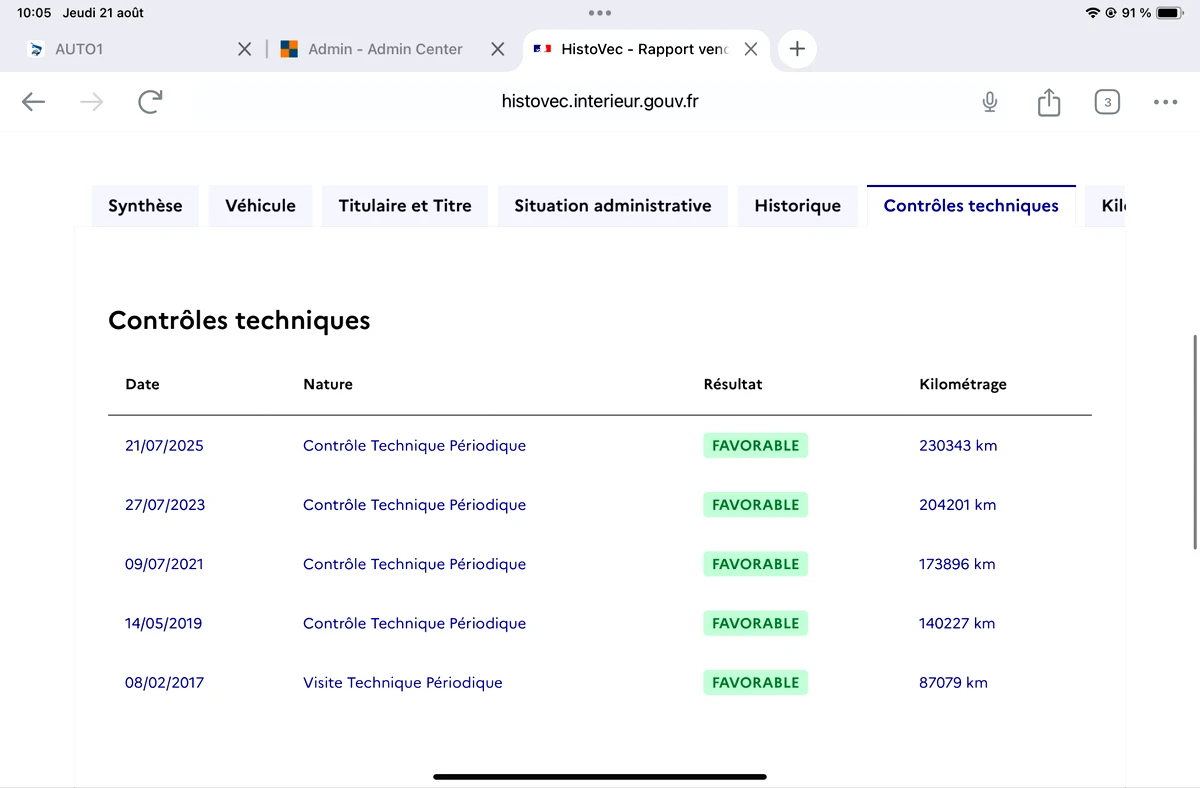This screenshot has height=788, width=1200.
Task: Close the Admin Center tab
Action: tap(497, 49)
